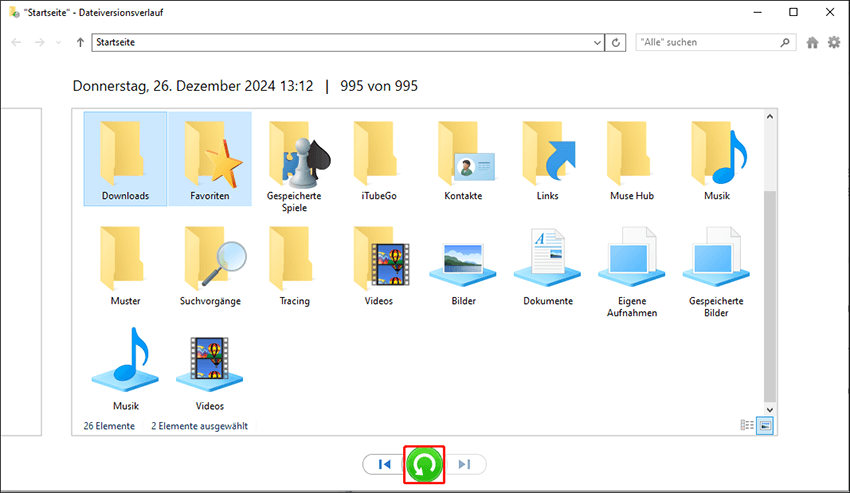Close the Dateiversionsverlauf window
Image resolution: width=850 pixels, height=493 pixels.
pos(830,12)
